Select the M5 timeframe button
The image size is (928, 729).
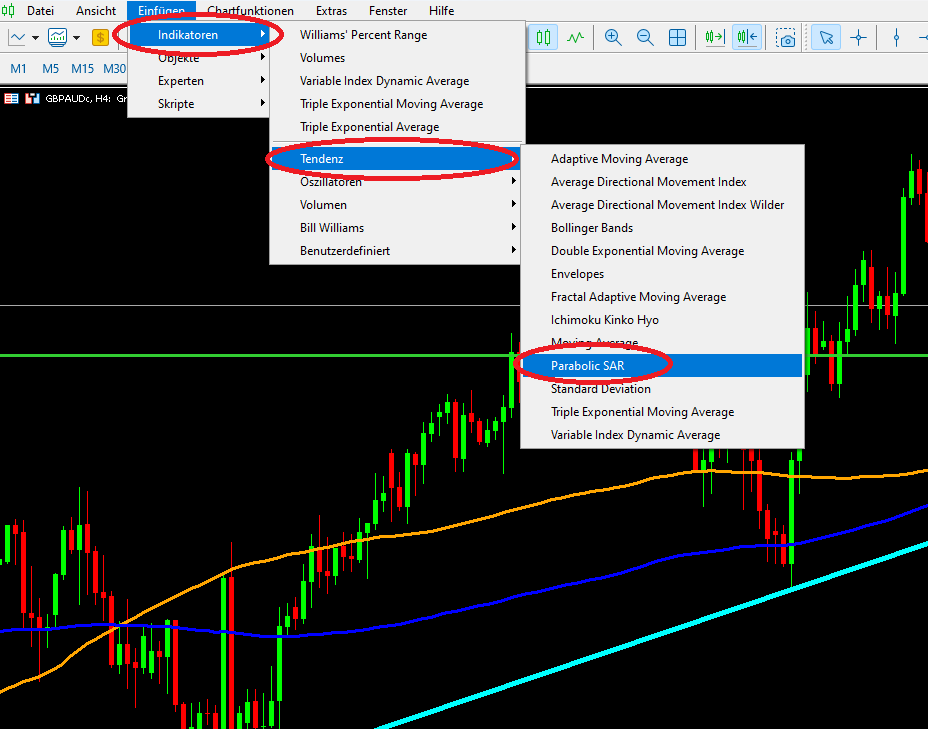pyautogui.click(x=51, y=68)
